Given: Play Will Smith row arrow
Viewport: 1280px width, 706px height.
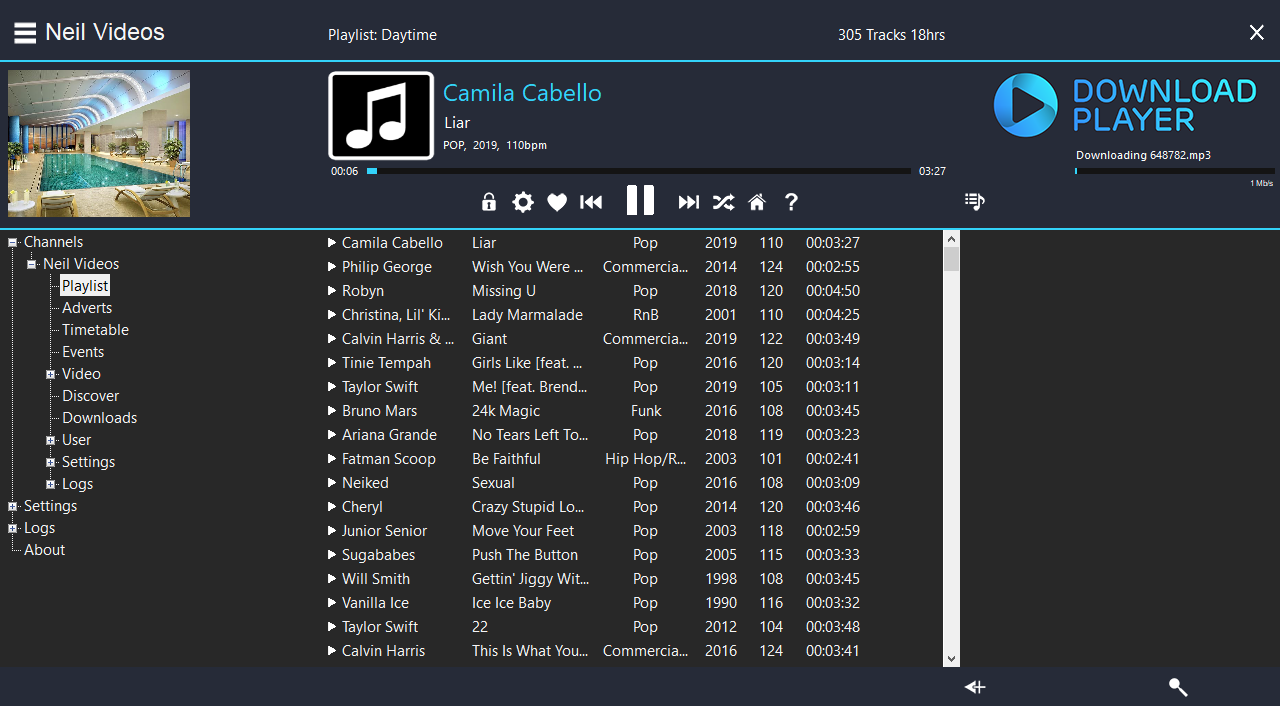Looking at the screenshot, I should (x=332, y=579).
